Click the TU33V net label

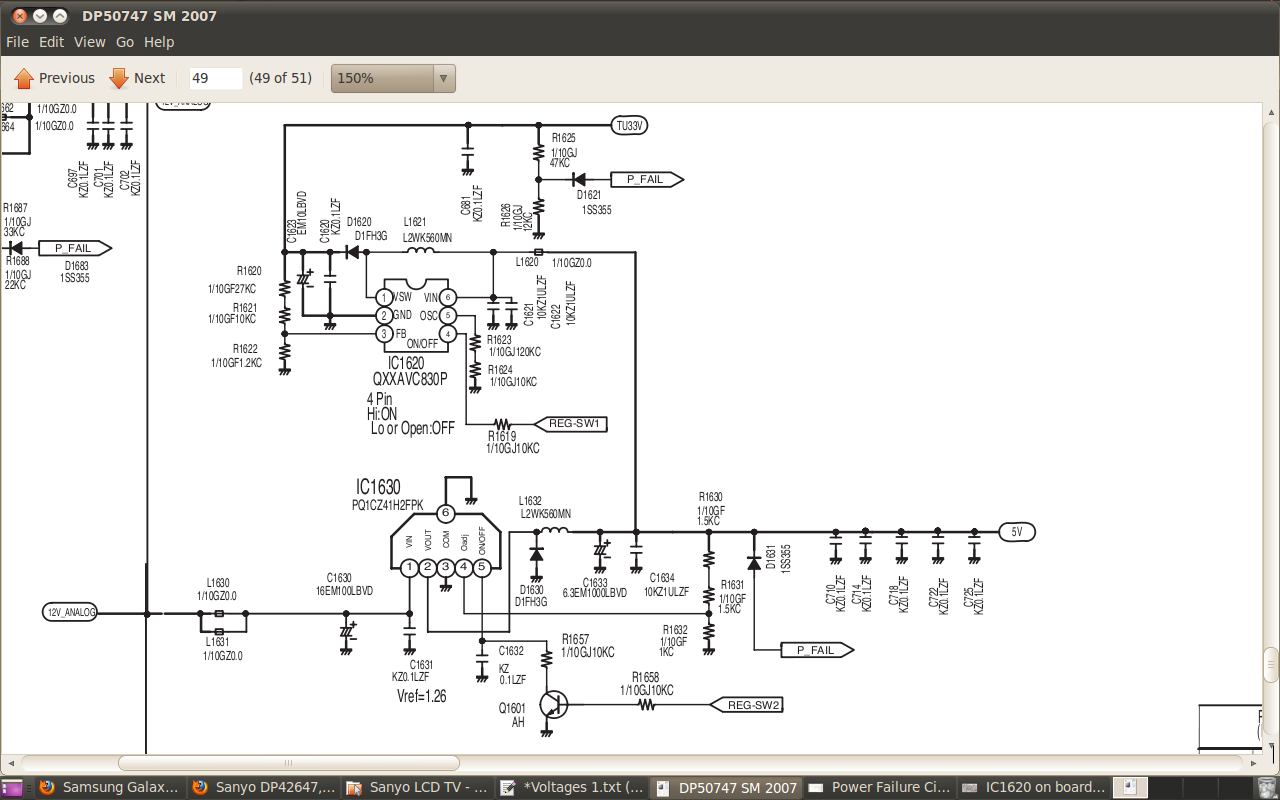[x=629, y=125]
